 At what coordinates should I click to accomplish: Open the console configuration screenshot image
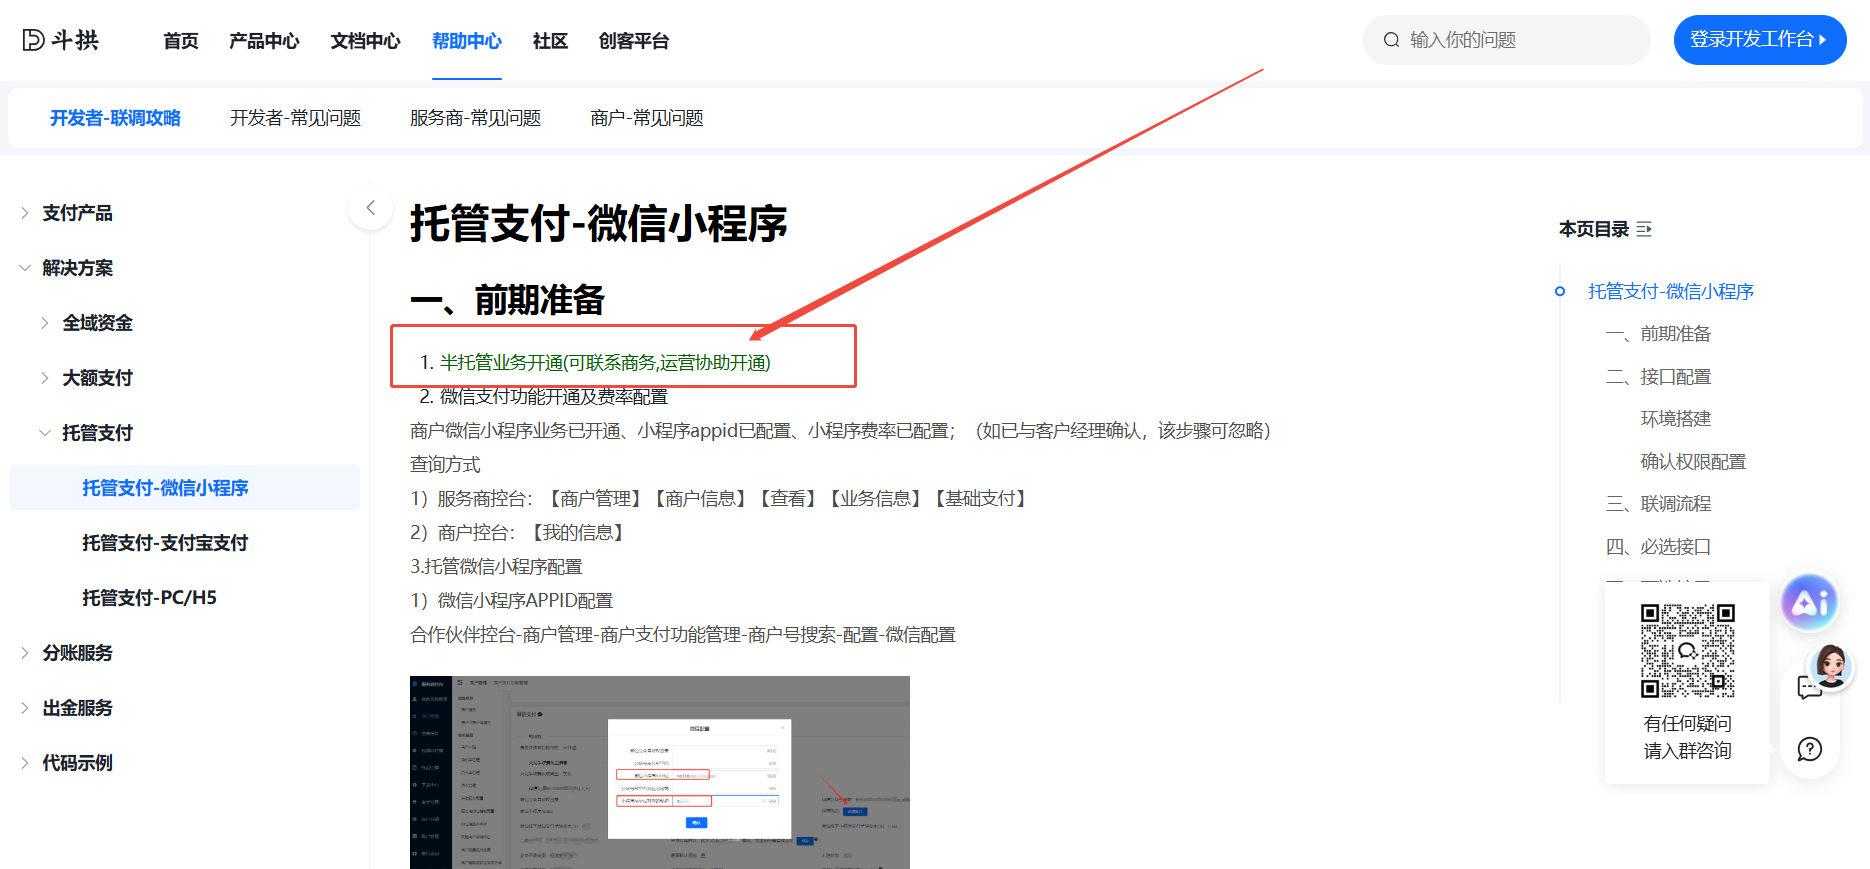(660, 772)
